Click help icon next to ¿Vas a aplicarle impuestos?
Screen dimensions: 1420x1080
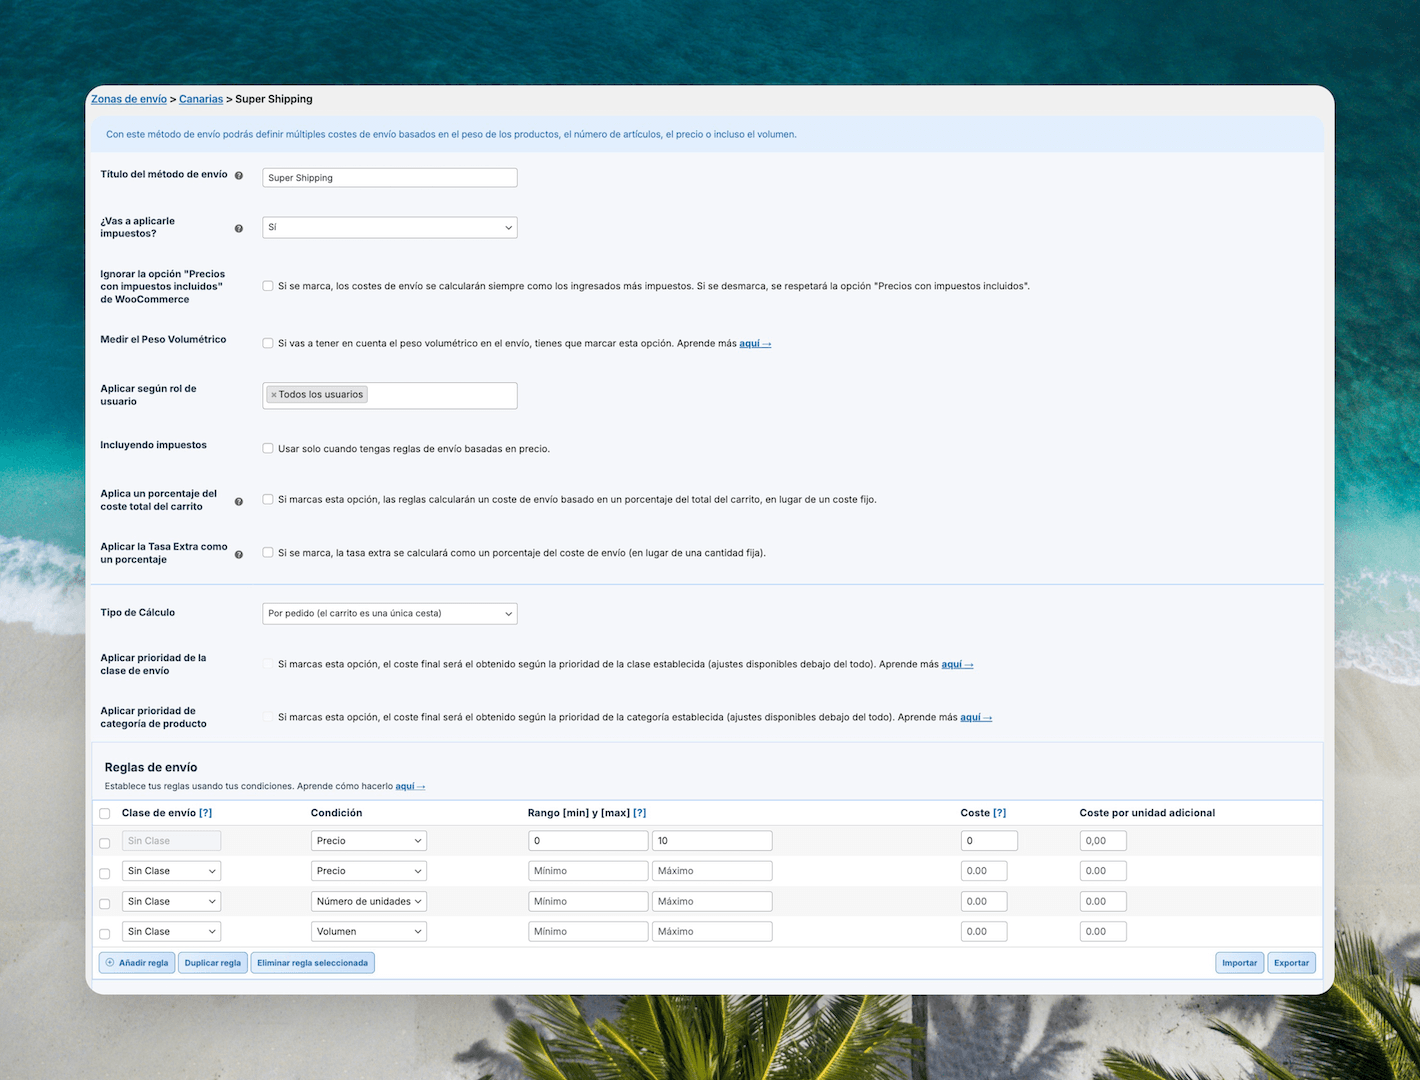tap(239, 228)
